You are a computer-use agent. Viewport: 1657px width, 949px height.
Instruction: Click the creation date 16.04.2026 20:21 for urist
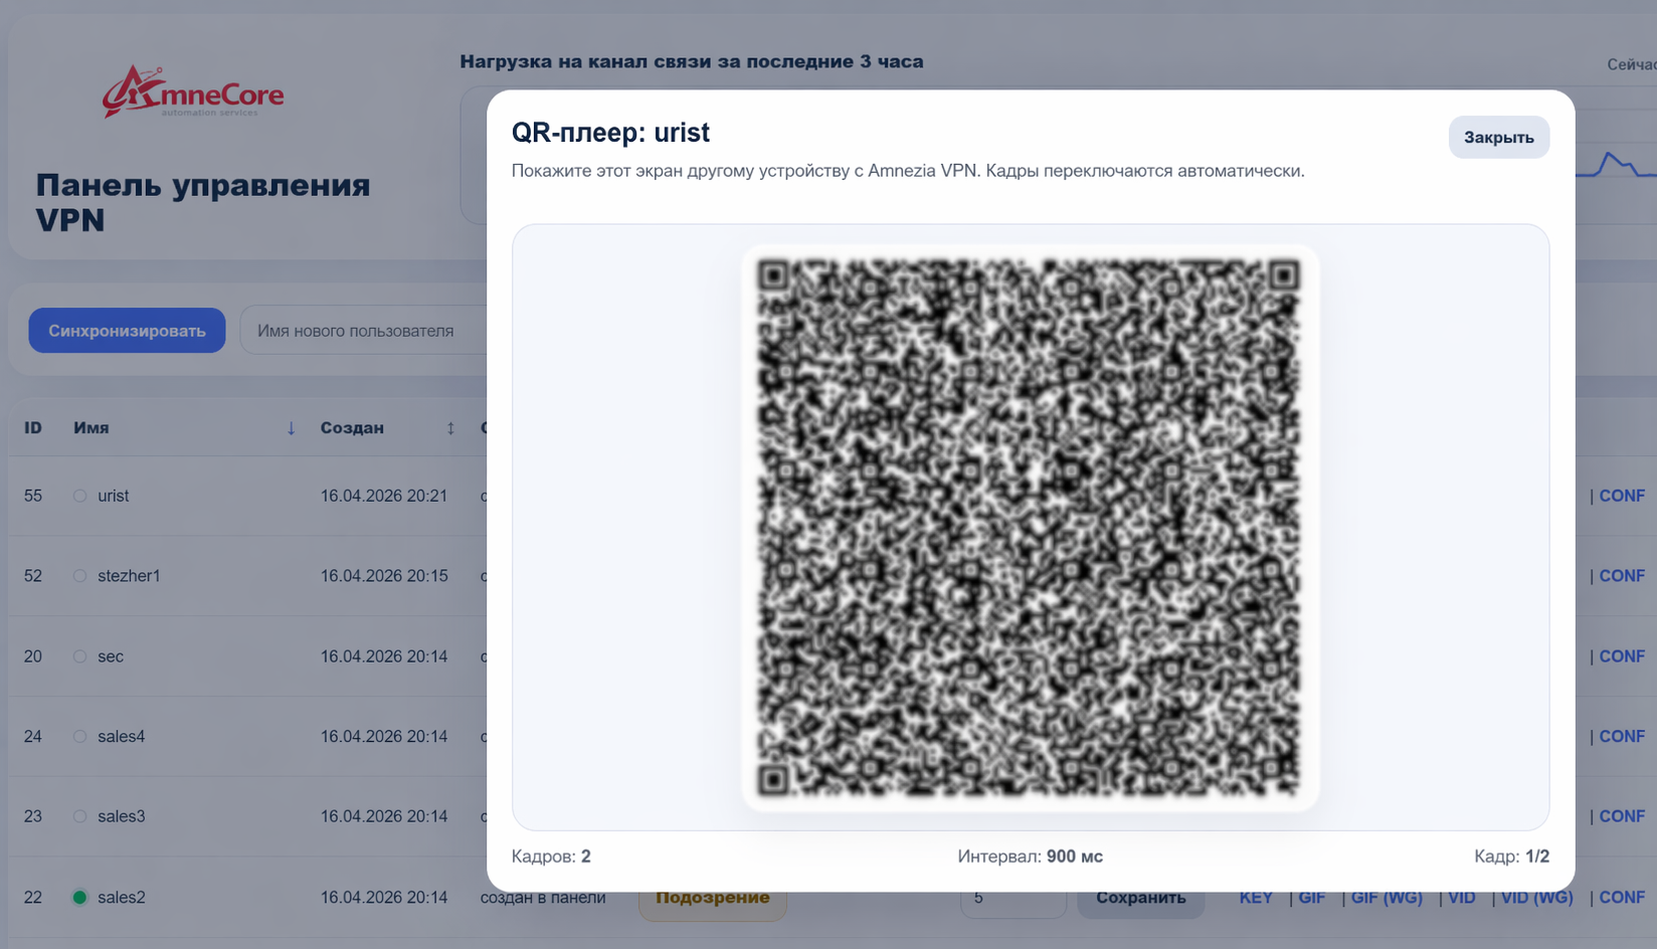[x=384, y=496]
